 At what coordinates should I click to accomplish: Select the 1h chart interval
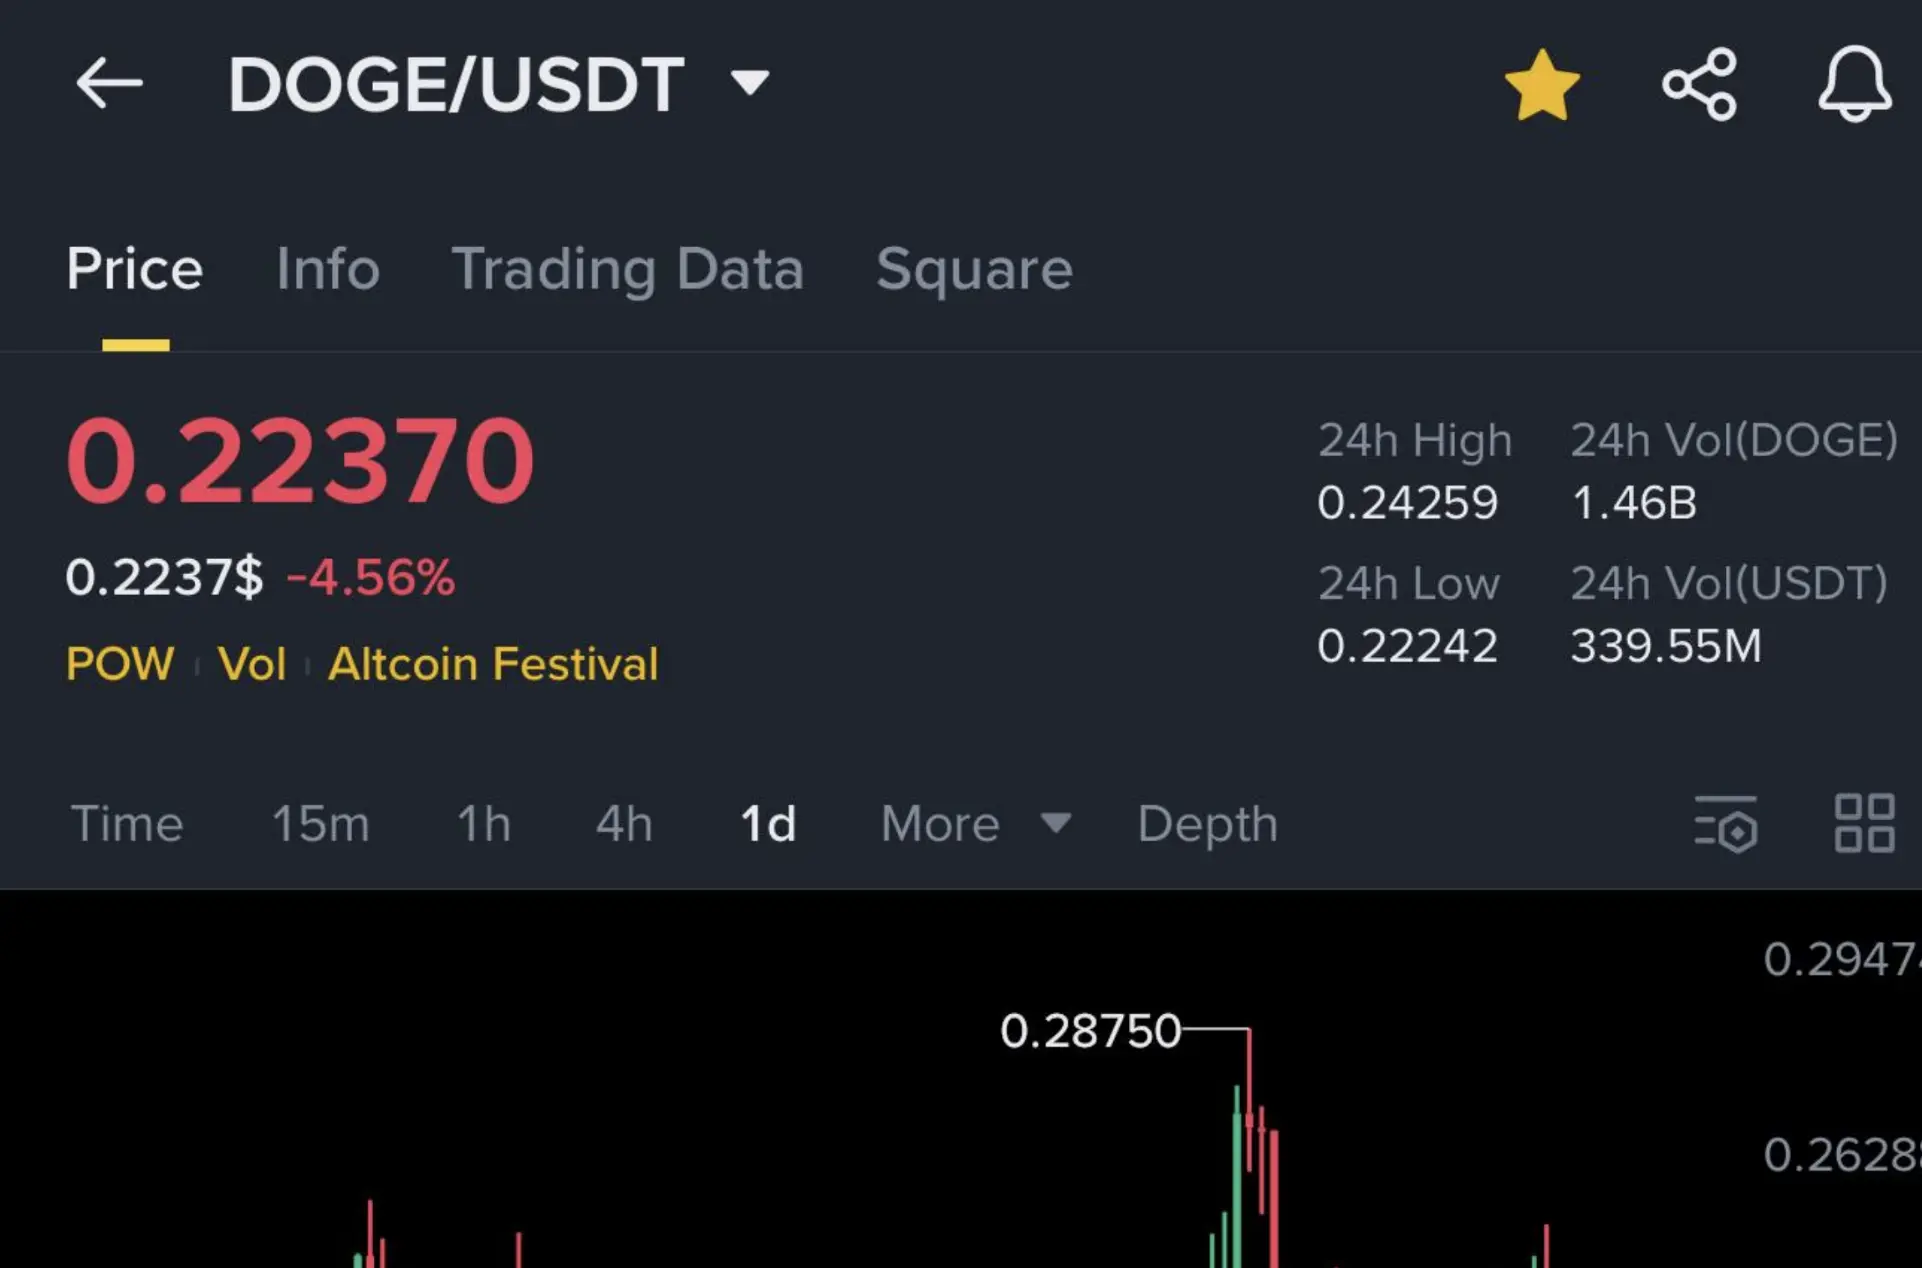[x=484, y=824]
